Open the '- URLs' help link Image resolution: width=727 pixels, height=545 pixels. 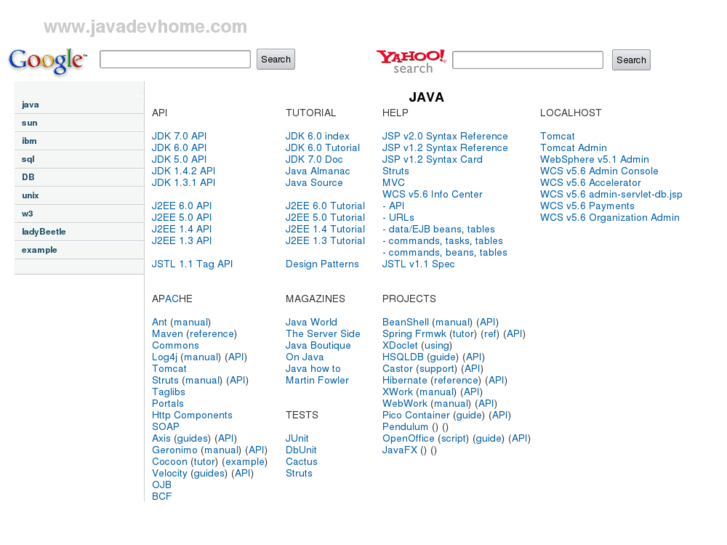point(398,217)
